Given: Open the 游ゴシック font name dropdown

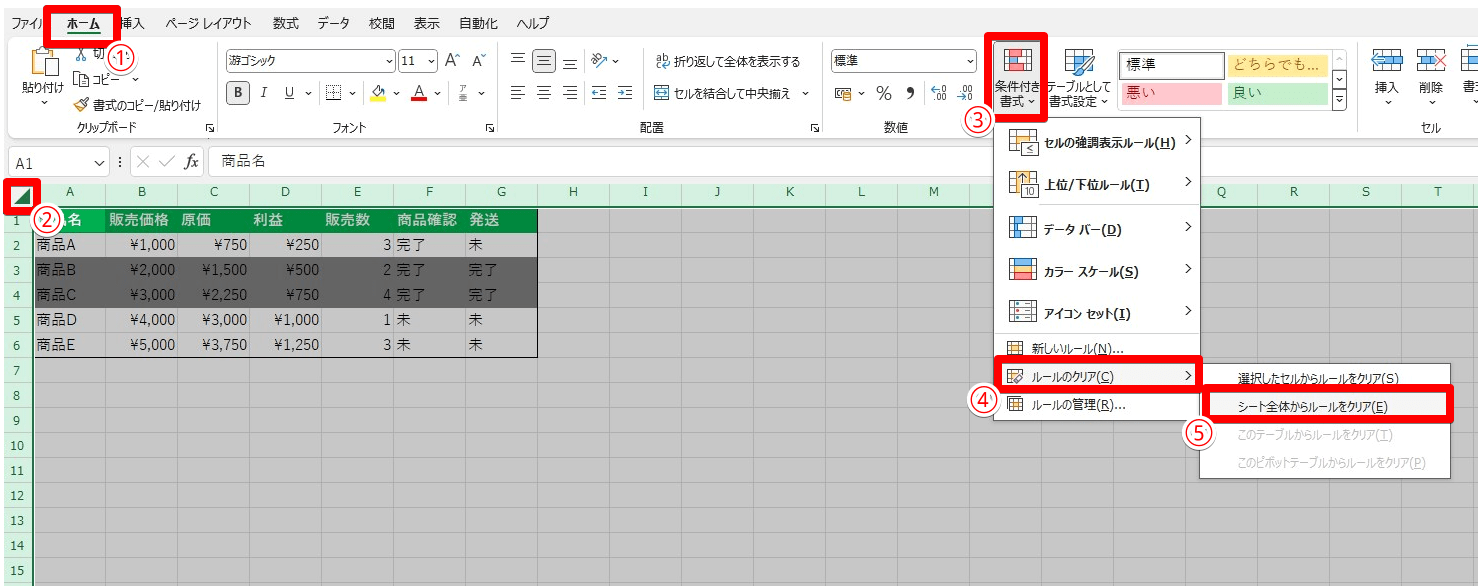Looking at the screenshot, I should coord(310,61).
